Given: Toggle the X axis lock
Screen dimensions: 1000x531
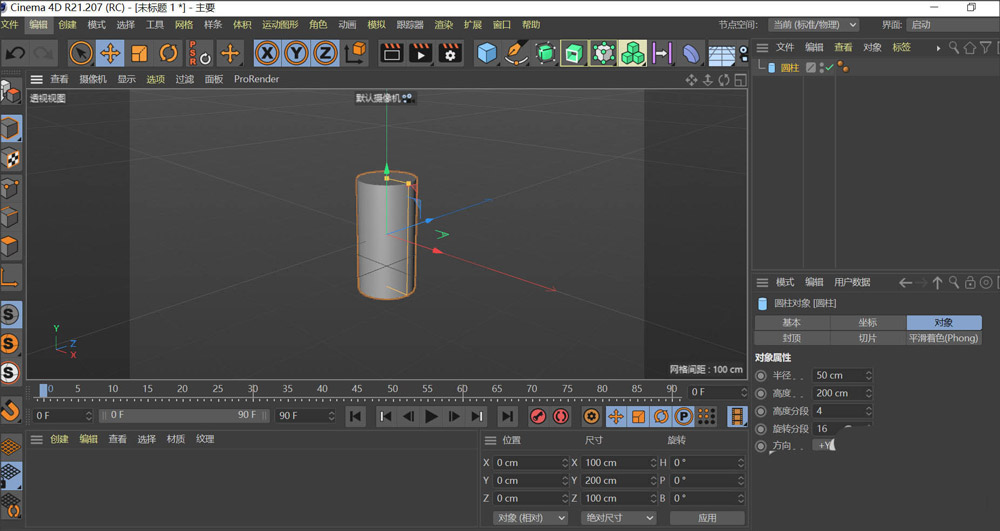Looking at the screenshot, I should [267, 53].
